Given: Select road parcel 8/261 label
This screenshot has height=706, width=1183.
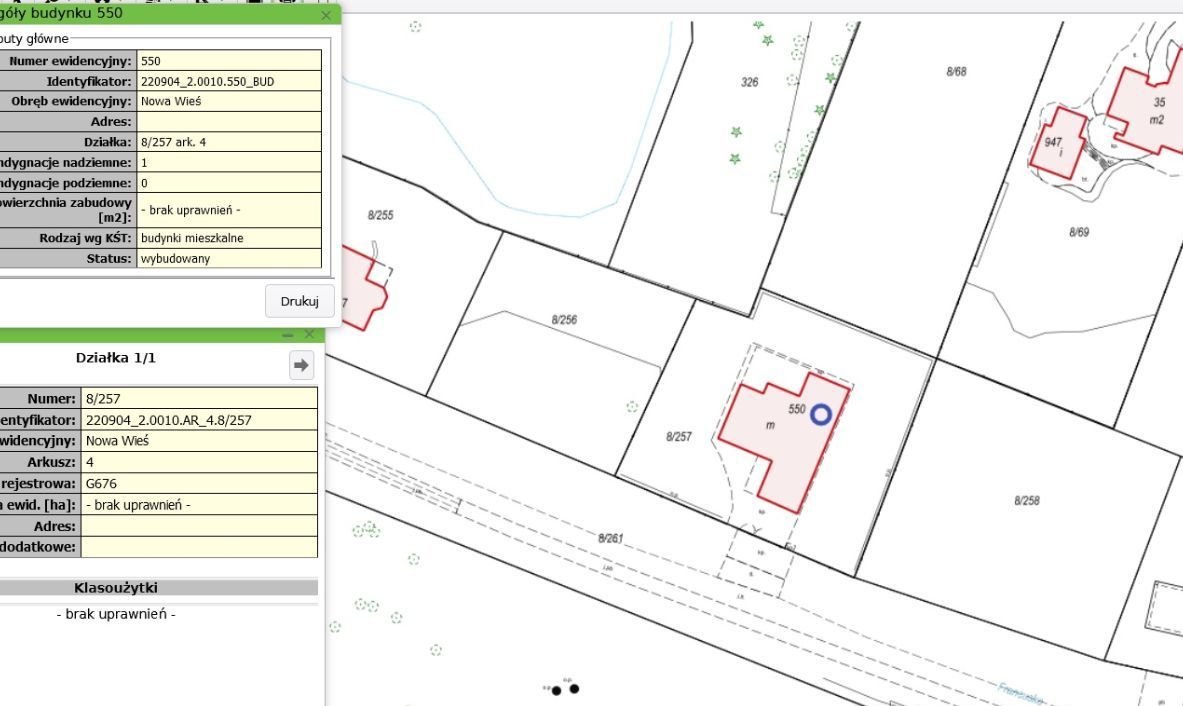Looking at the screenshot, I should coord(610,538).
